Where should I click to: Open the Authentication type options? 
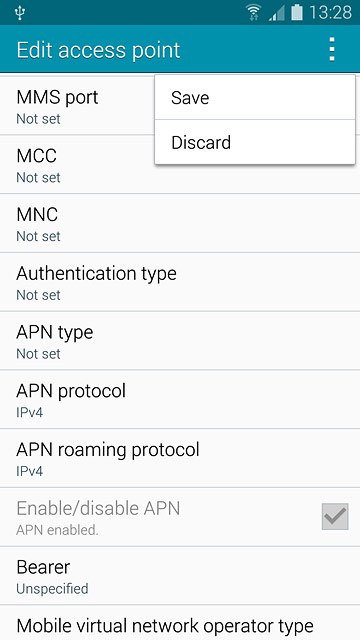(180, 282)
